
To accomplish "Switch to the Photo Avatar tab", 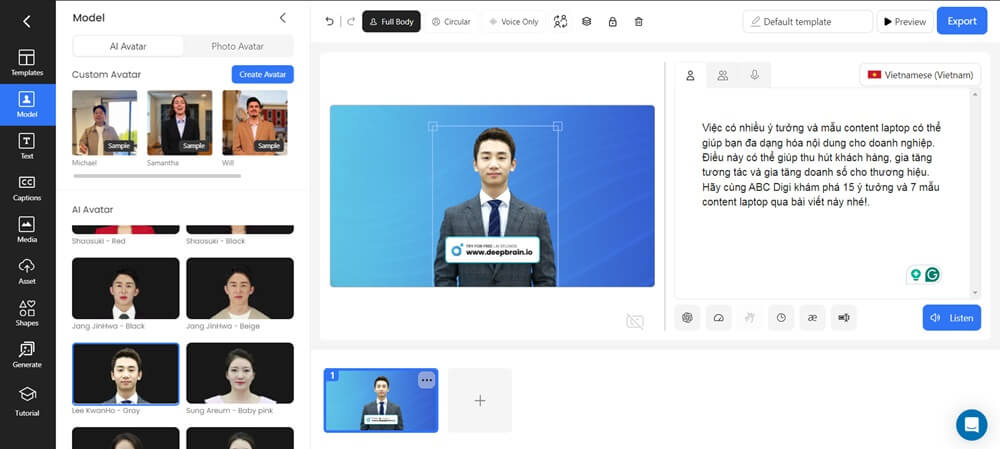I will pyautogui.click(x=237, y=46).
